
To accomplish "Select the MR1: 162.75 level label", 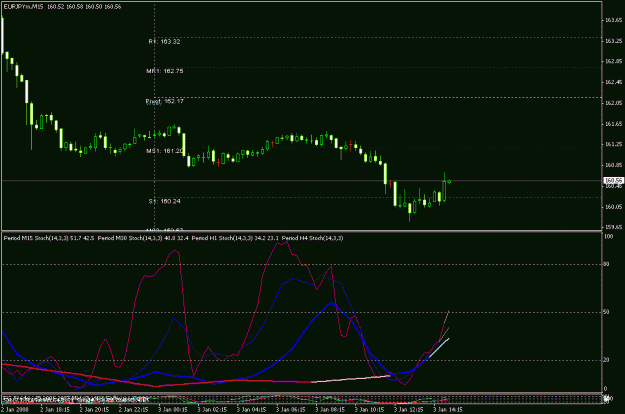I will pos(165,71).
